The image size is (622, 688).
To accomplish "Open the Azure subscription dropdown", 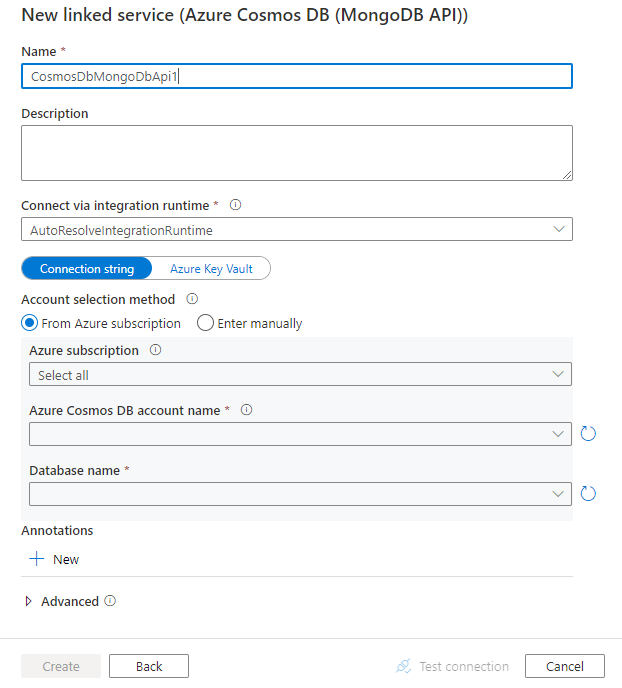I will click(x=300, y=375).
